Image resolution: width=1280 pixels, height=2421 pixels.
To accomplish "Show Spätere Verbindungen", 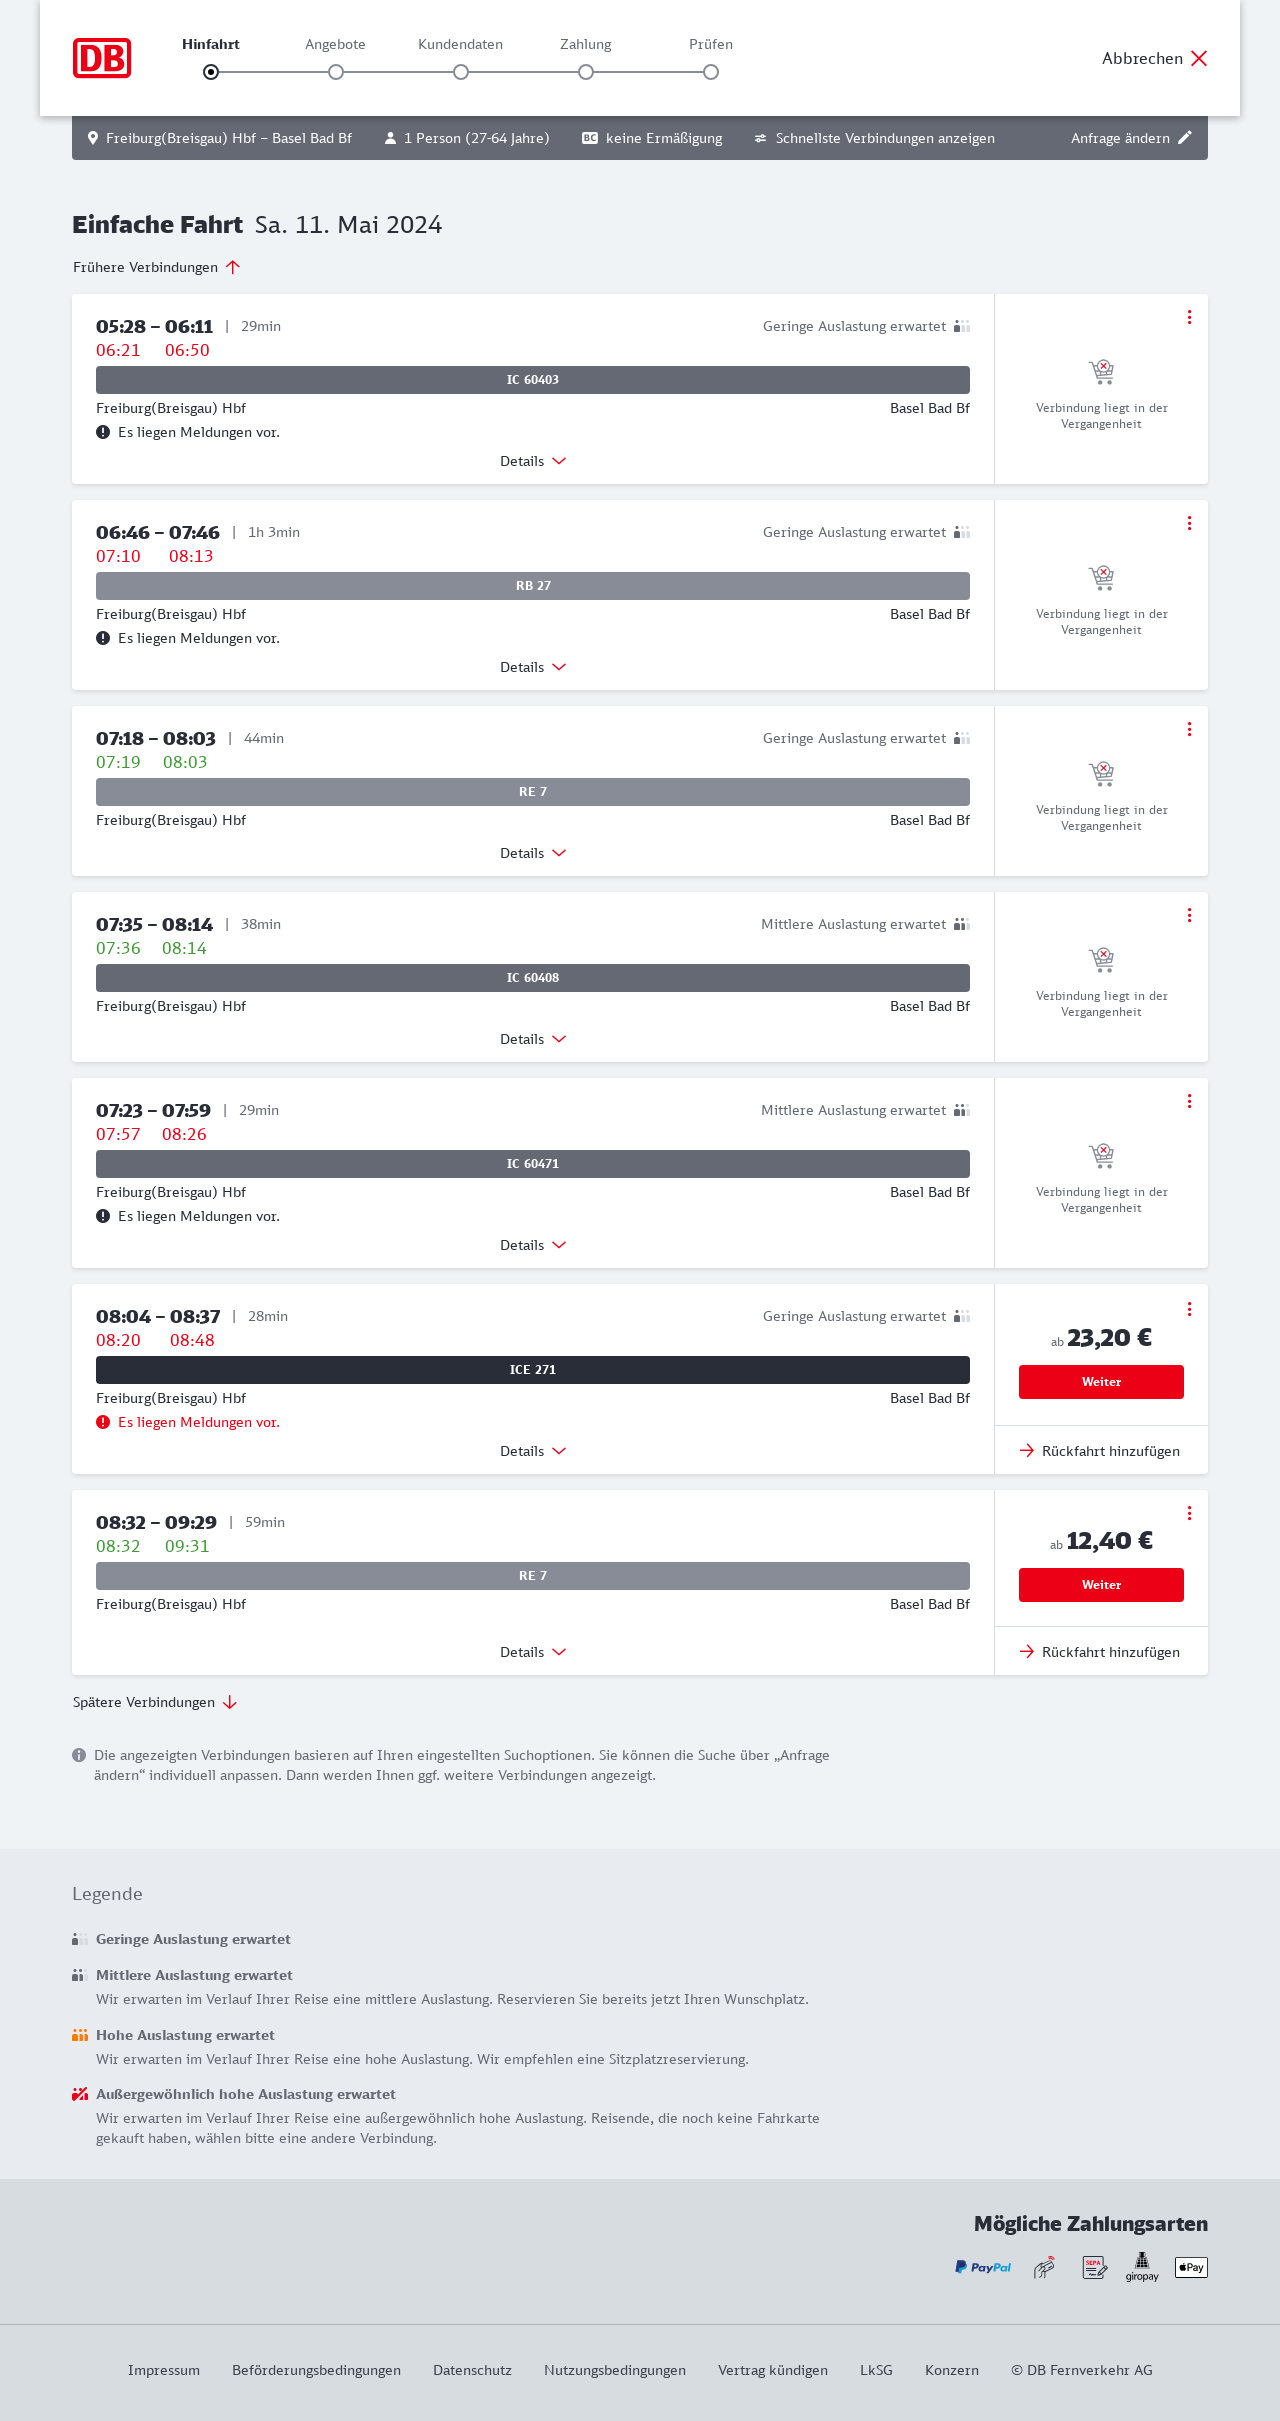I will pos(155,1702).
